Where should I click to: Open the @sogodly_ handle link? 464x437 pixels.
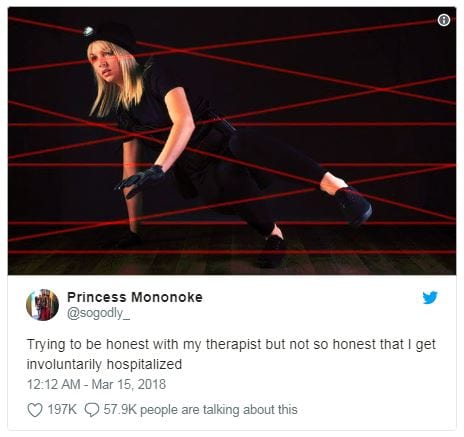click(99, 313)
